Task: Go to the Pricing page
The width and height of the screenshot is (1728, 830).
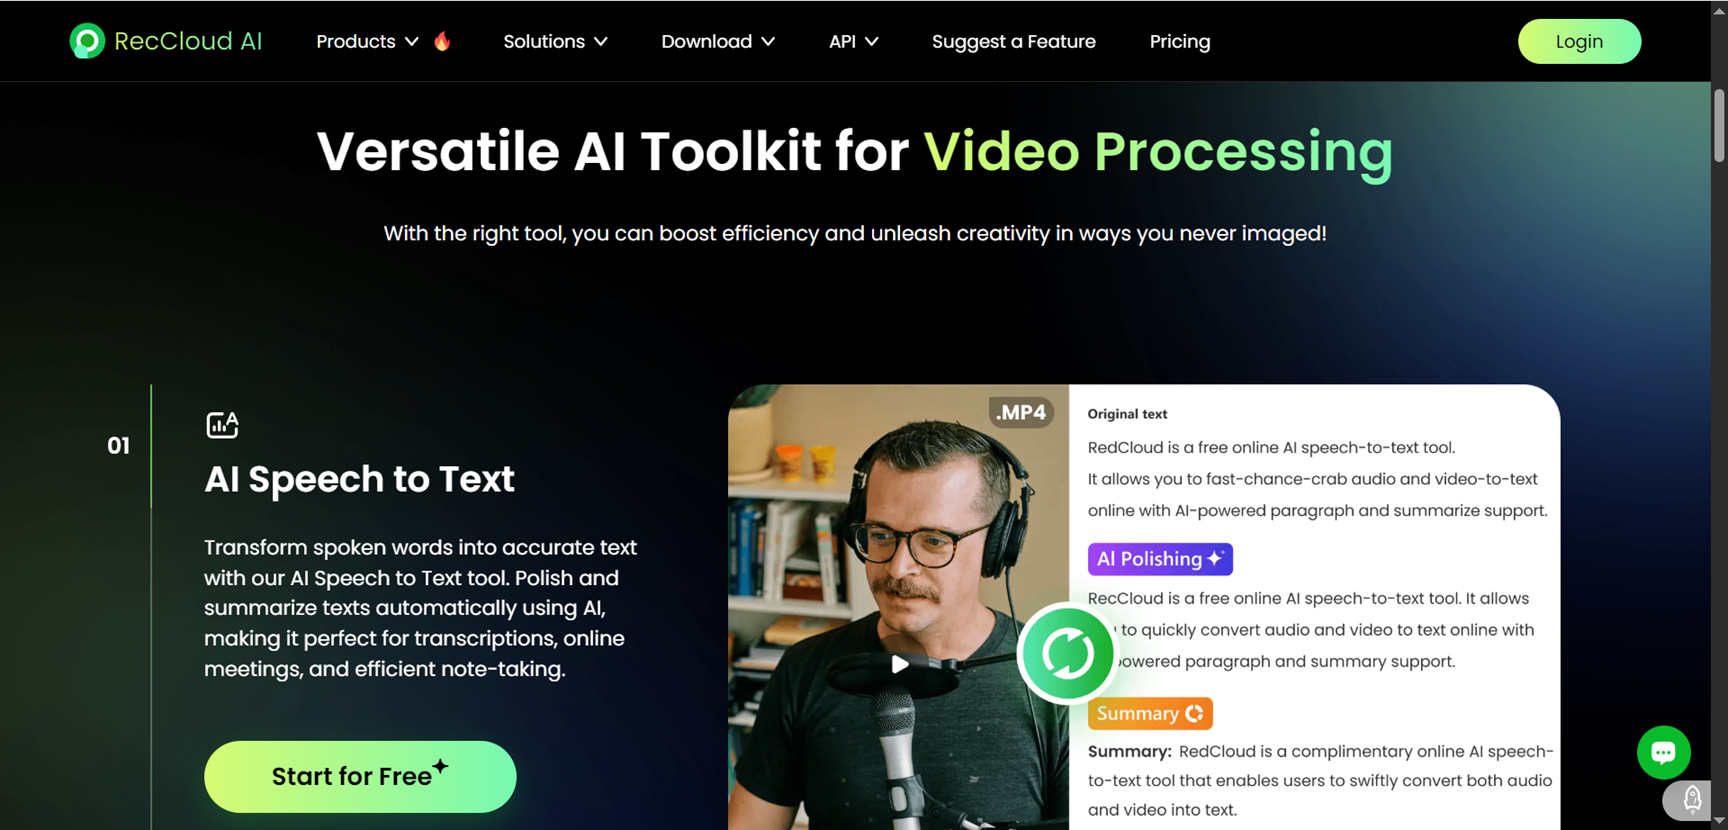Action: click(1180, 41)
